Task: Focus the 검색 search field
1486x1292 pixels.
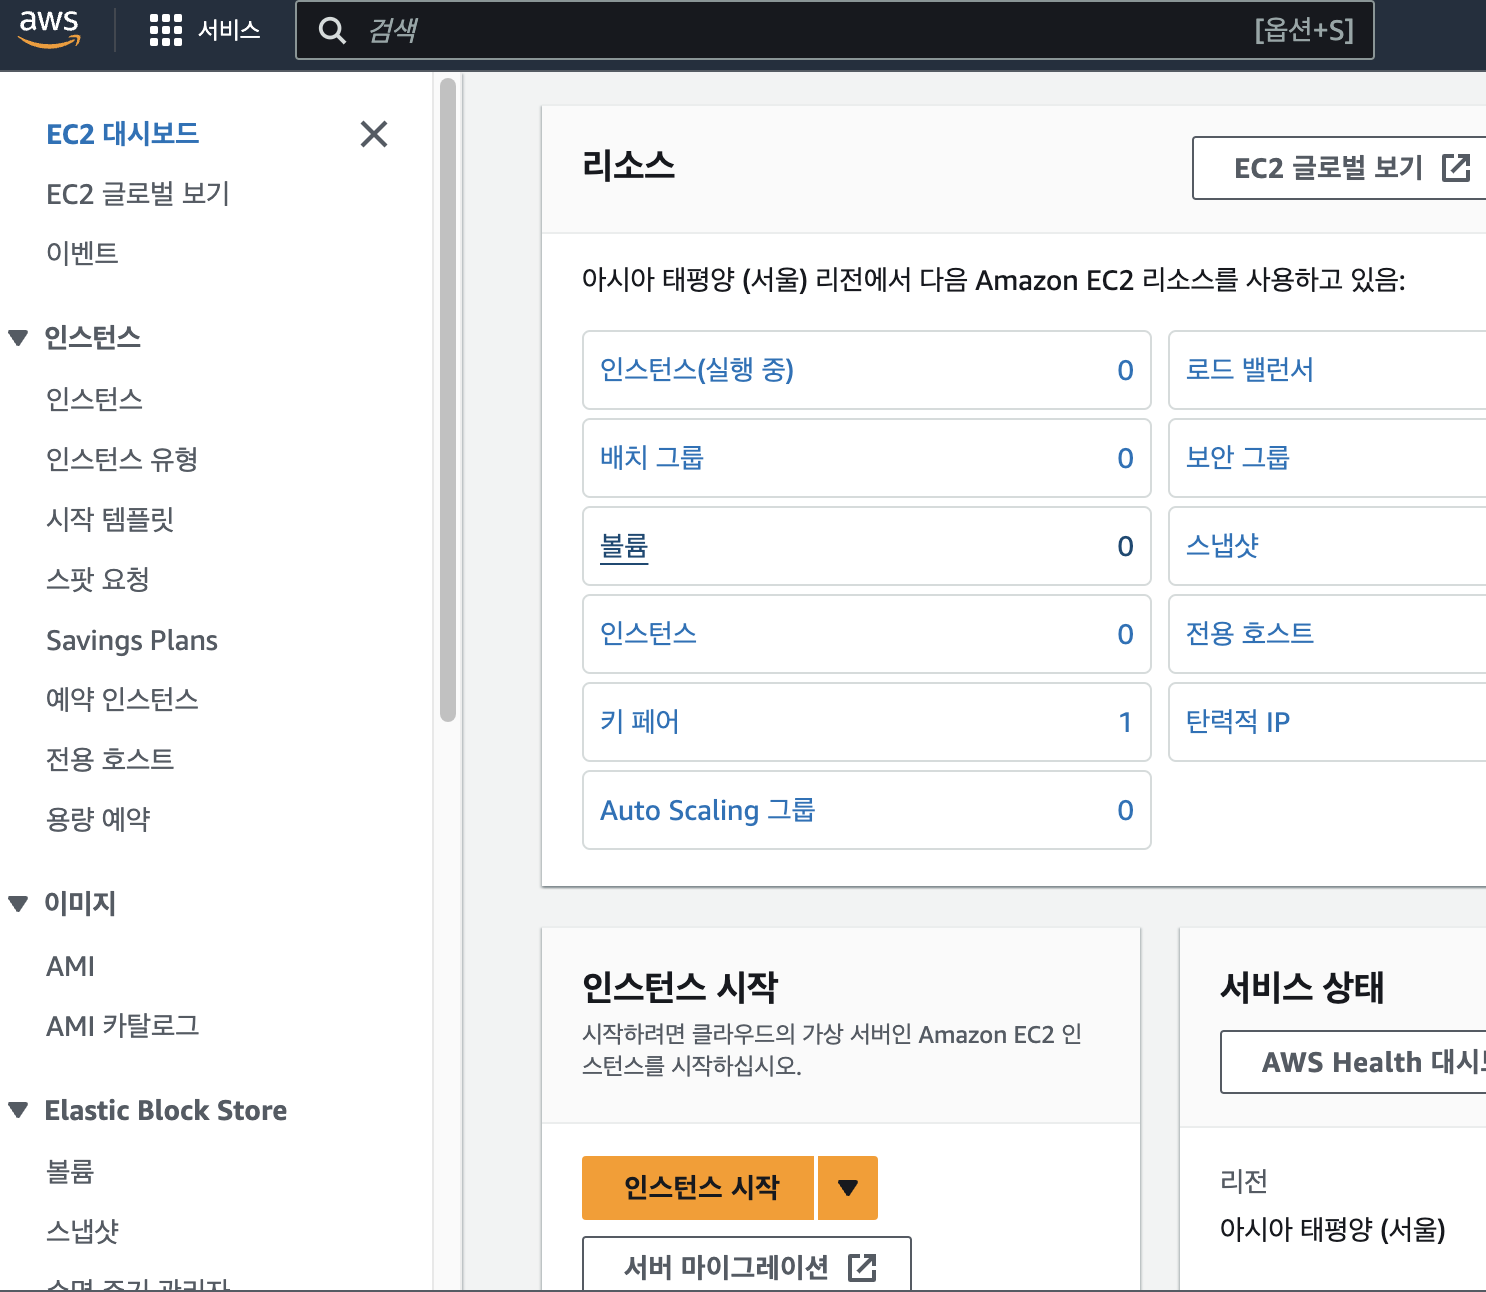Action: point(835,30)
